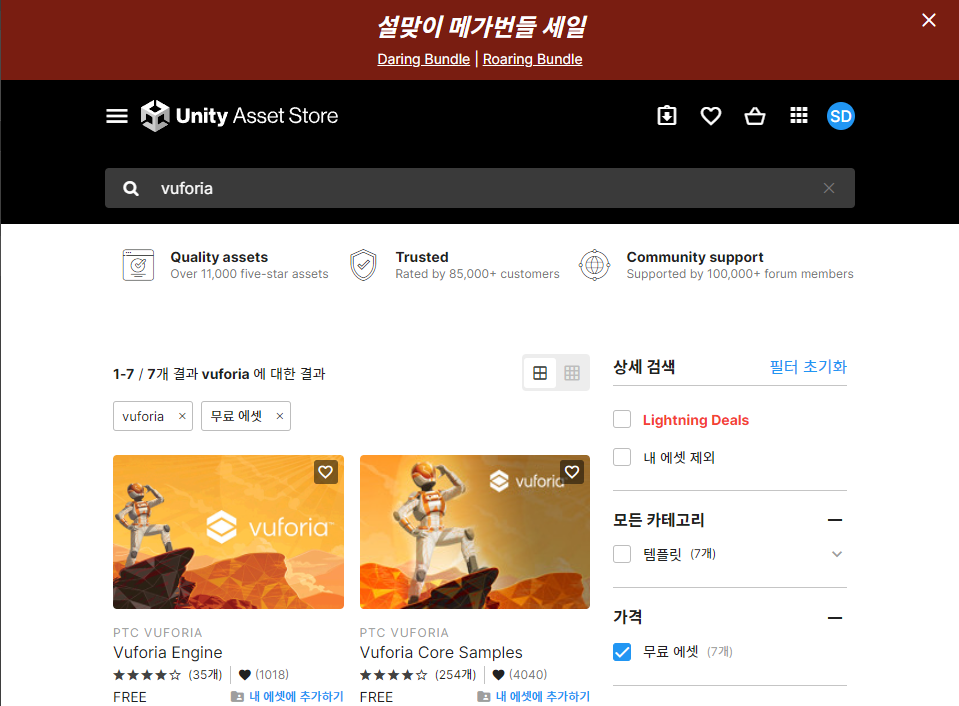Click the Community support globe icon
The height and width of the screenshot is (706, 959).
click(x=594, y=265)
